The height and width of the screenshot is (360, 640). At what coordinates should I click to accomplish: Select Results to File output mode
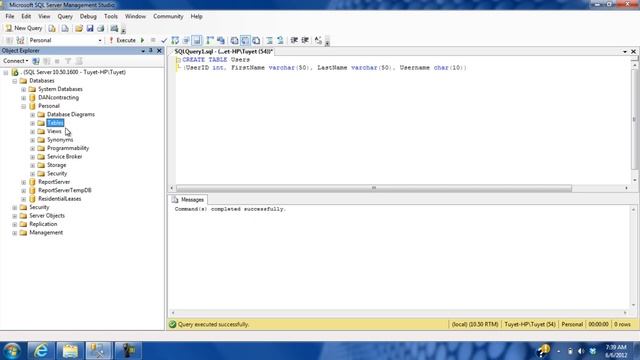256,40
